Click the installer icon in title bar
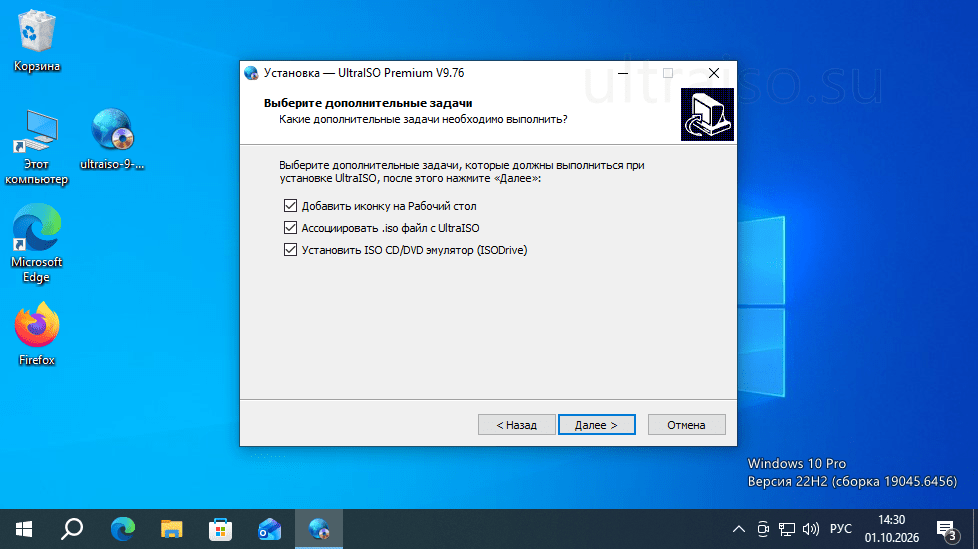The image size is (978, 549). pyautogui.click(x=251, y=73)
